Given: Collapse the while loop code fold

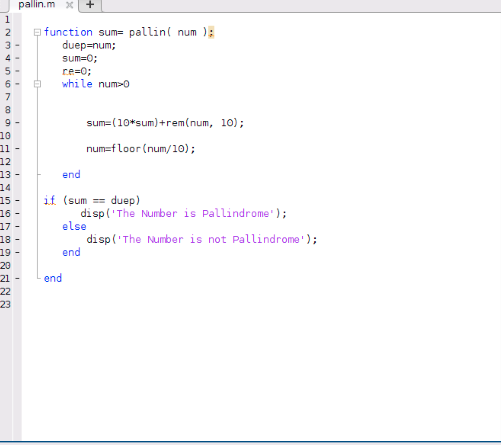Looking at the screenshot, I should 37,84.
